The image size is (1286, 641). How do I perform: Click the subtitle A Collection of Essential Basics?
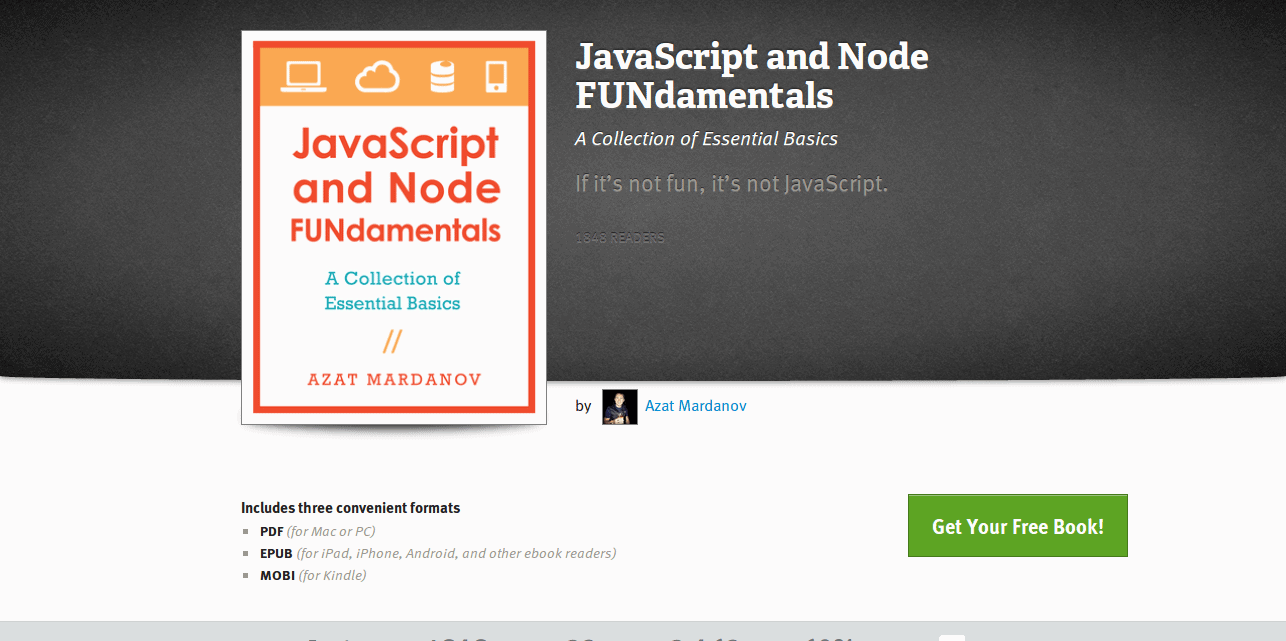pyautogui.click(x=706, y=139)
